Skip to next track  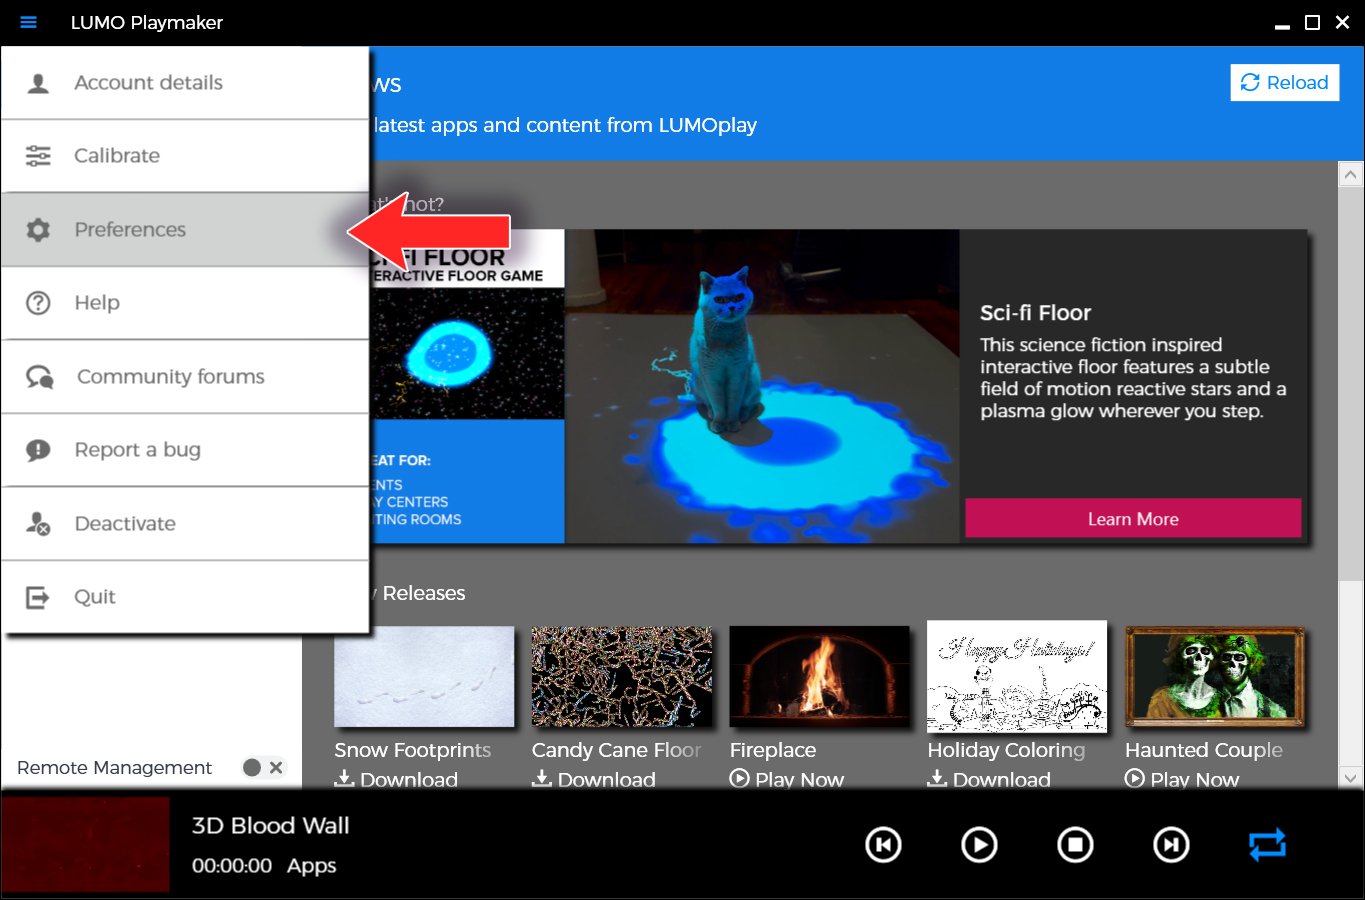pos(1171,845)
